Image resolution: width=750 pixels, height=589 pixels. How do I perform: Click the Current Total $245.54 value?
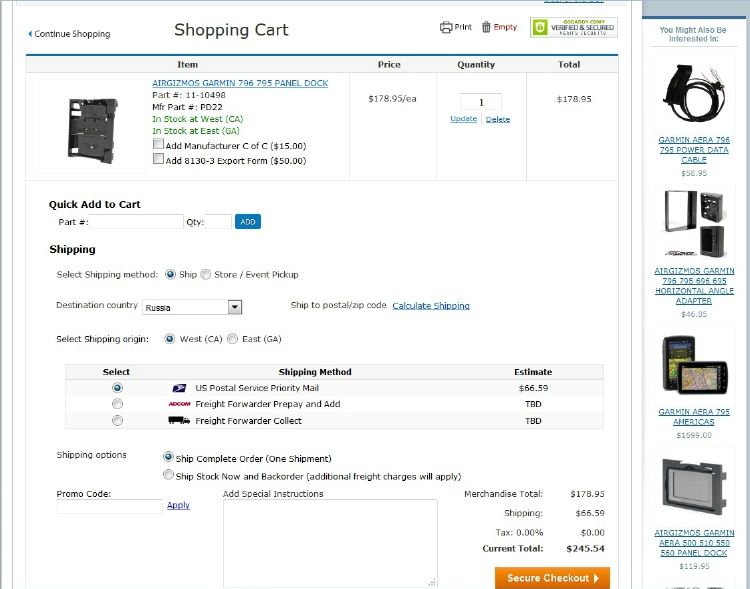click(585, 549)
